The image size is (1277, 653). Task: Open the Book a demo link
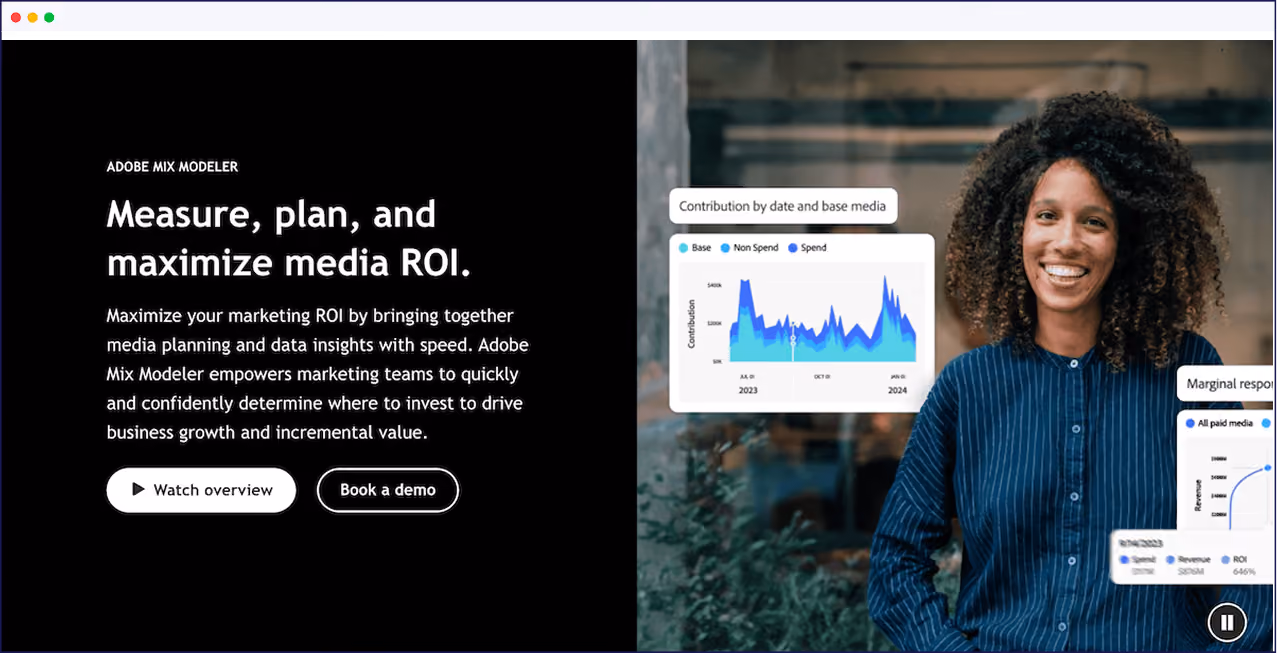tap(388, 490)
